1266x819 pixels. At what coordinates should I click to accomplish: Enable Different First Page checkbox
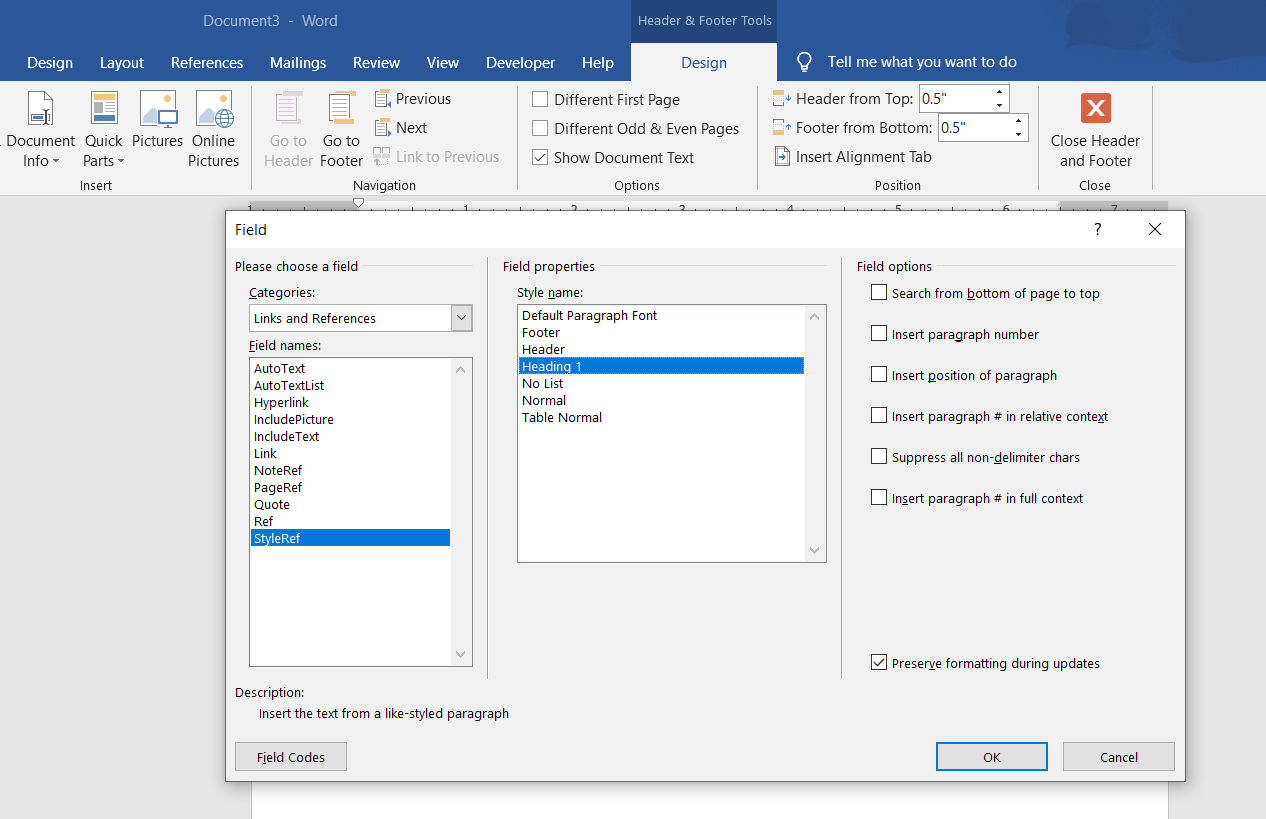(x=540, y=99)
